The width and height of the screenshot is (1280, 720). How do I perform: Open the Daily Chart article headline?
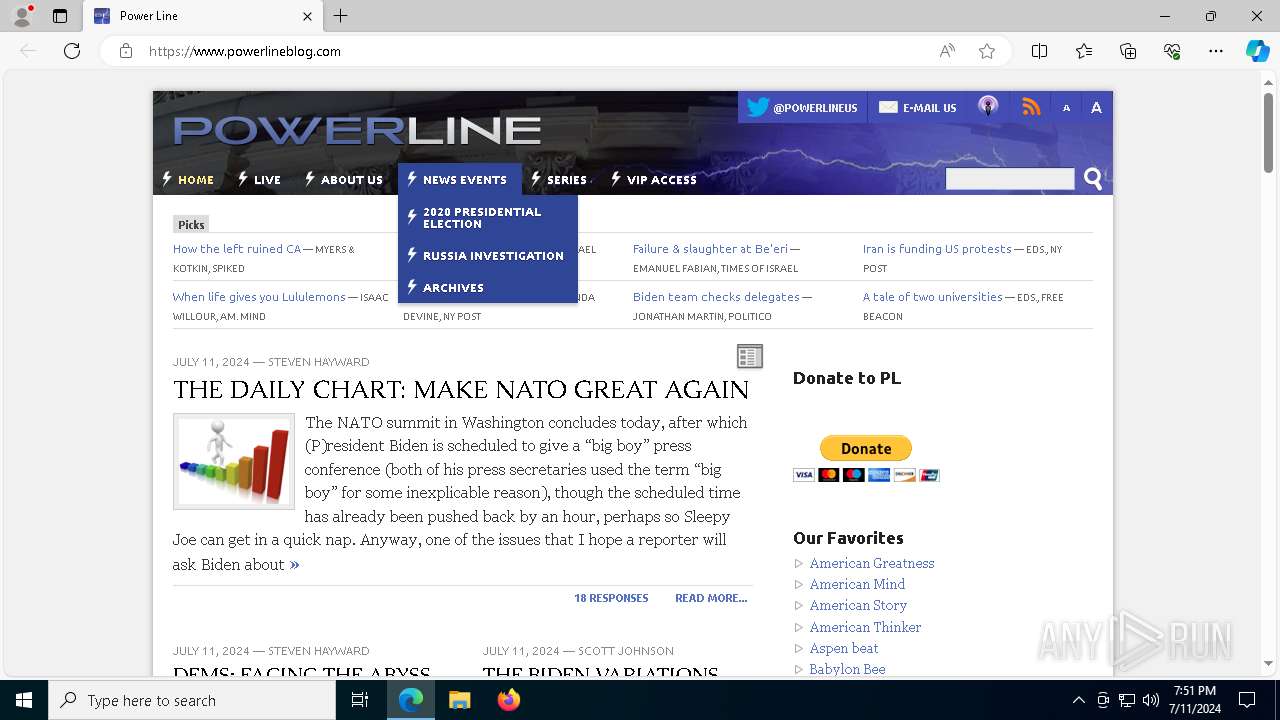tap(461, 389)
